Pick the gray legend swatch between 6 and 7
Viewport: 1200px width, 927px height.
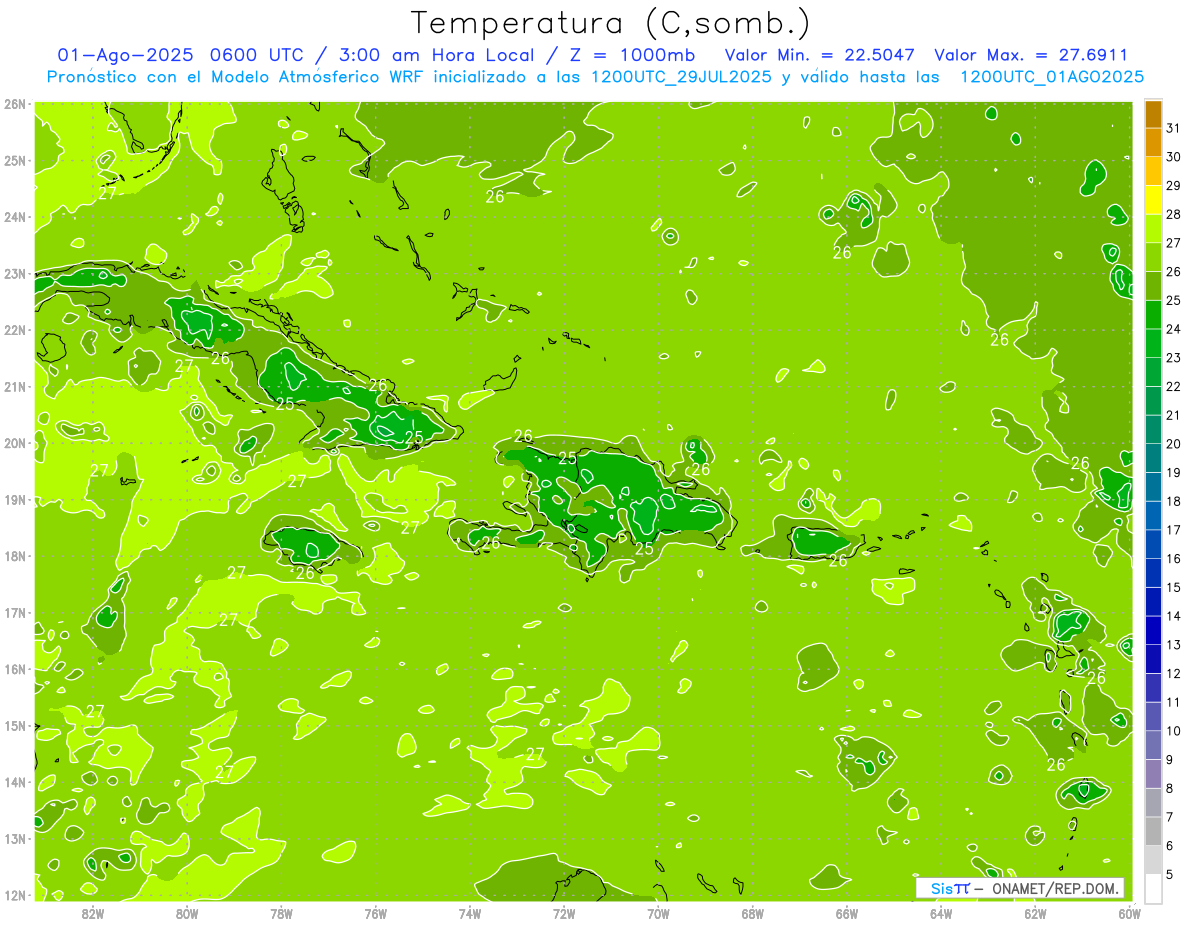click(x=1153, y=831)
